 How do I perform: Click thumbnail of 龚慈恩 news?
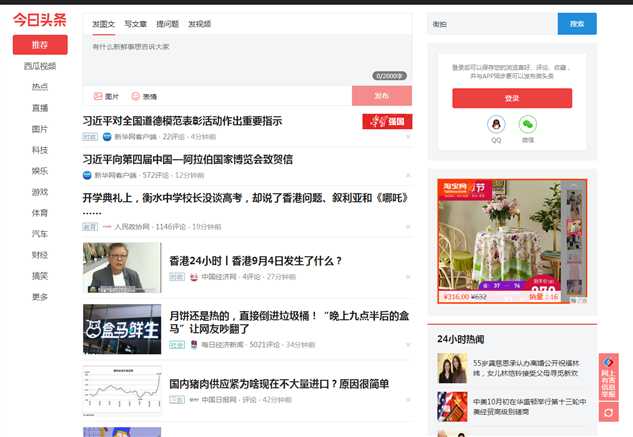[x=452, y=368]
